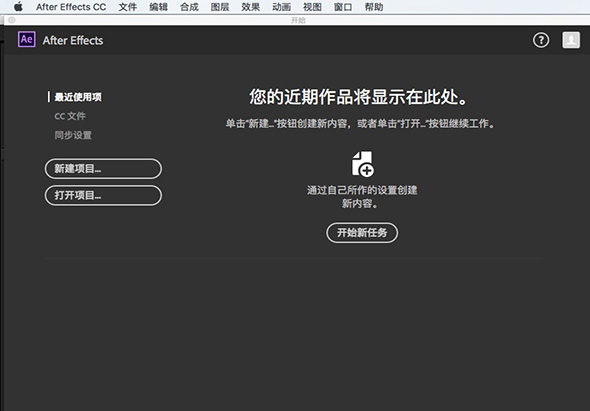Screen dimensions: 590x411
Task: Open the 帮助 menu
Action: coord(374,7)
